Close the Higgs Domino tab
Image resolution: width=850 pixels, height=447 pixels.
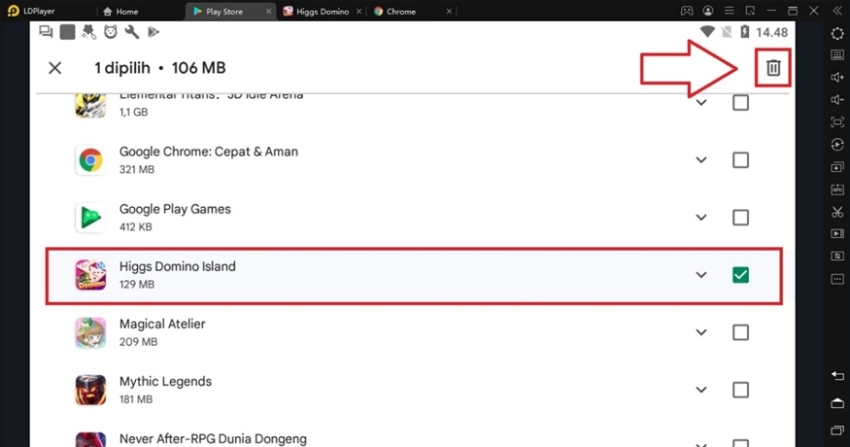coord(358,11)
